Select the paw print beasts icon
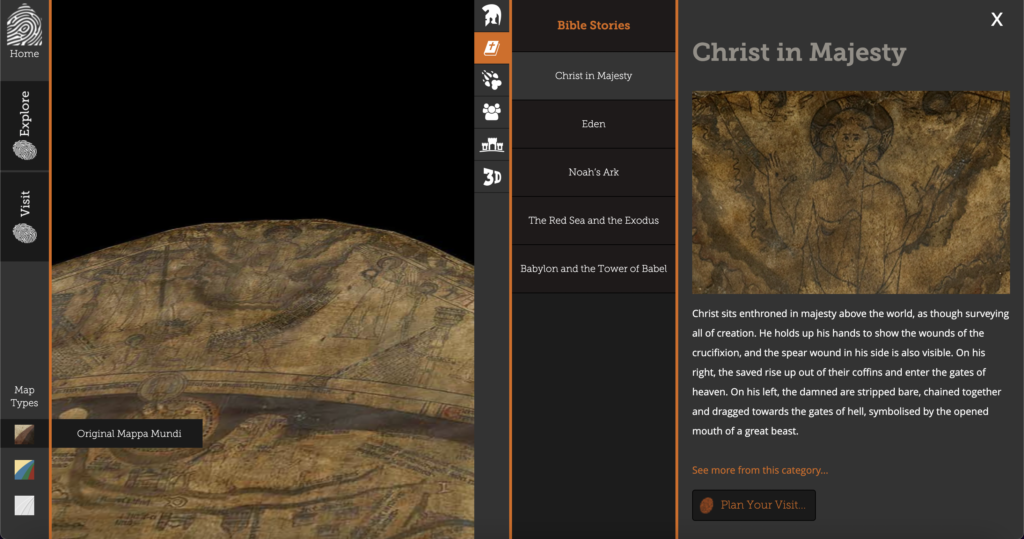This screenshot has width=1024, height=539. 492,80
